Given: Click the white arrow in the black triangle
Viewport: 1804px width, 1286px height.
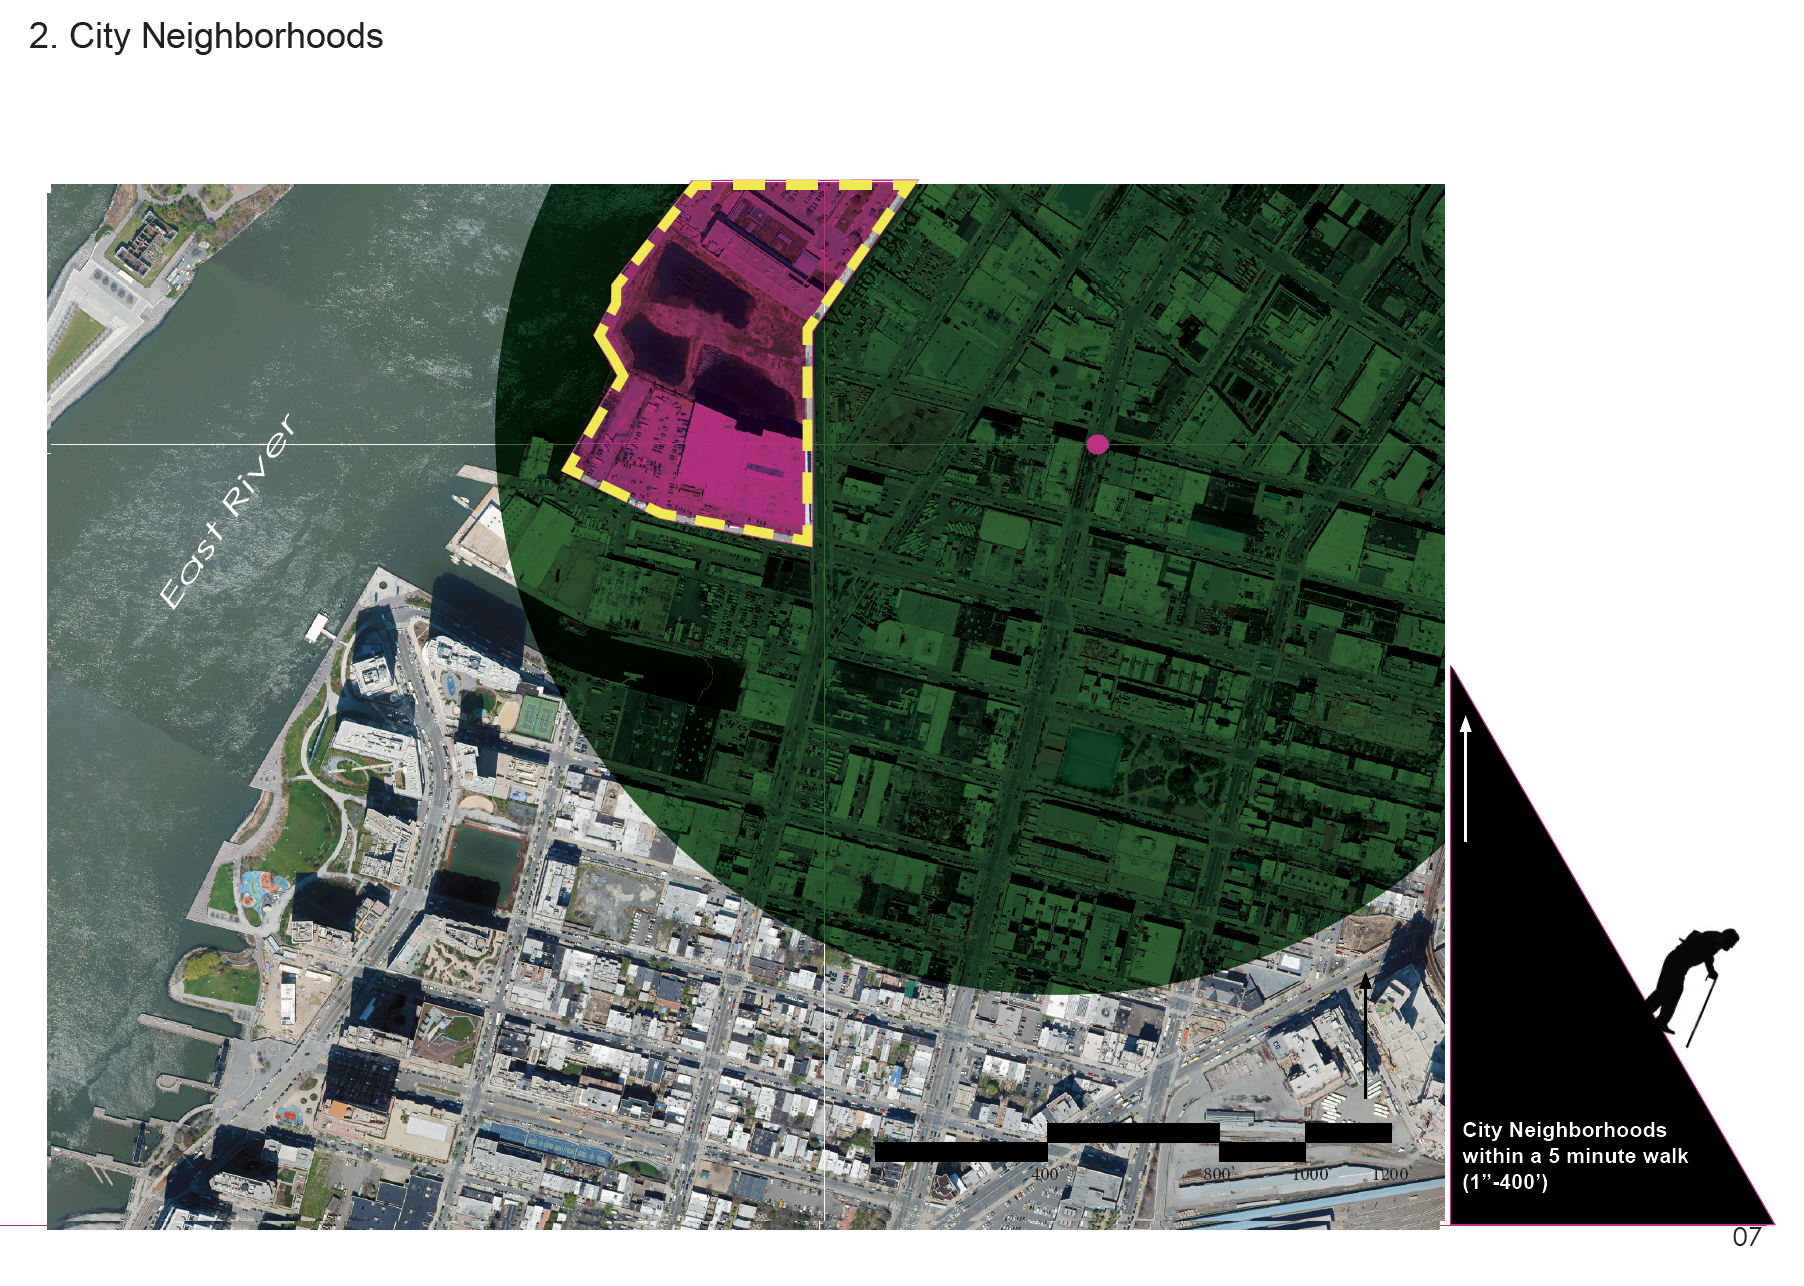Looking at the screenshot, I should 1466,778.
